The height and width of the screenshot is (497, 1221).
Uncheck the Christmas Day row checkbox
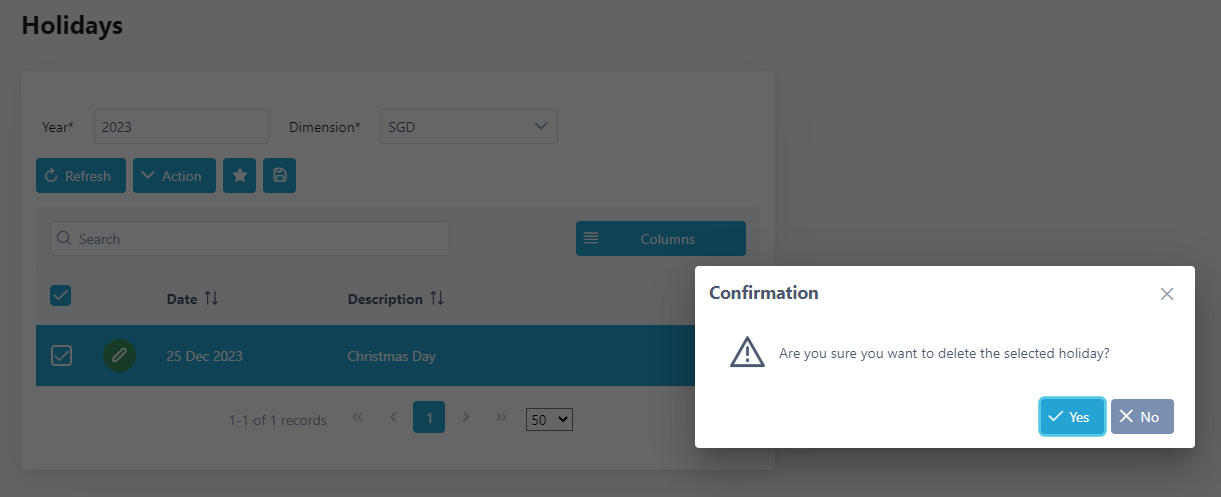coord(61,355)
